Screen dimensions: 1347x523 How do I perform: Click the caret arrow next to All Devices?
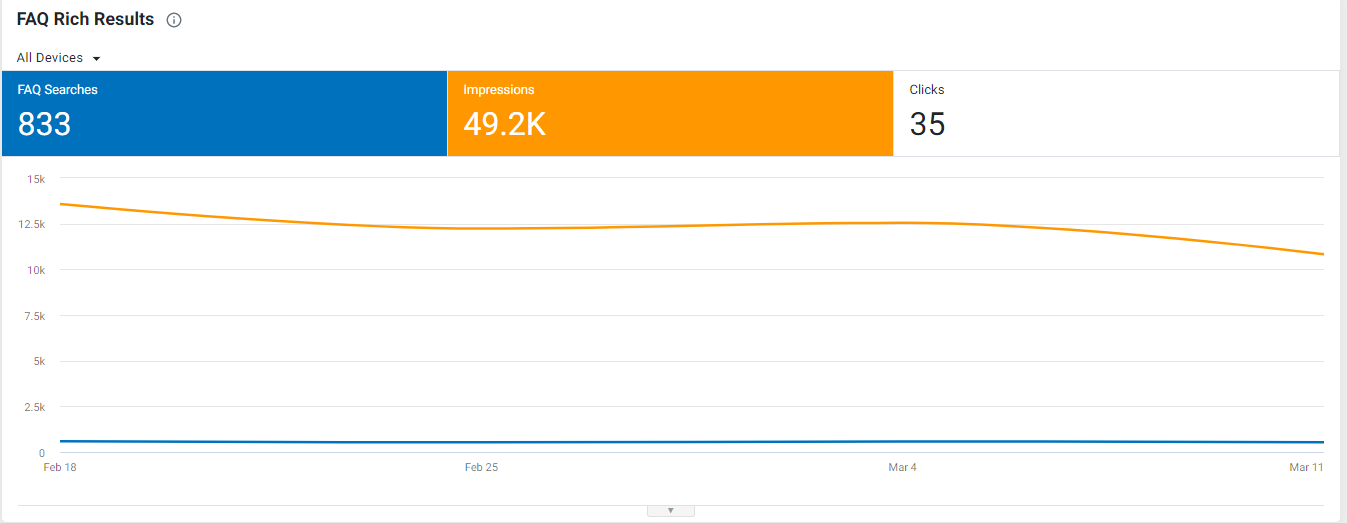click(x=96, y=59)
